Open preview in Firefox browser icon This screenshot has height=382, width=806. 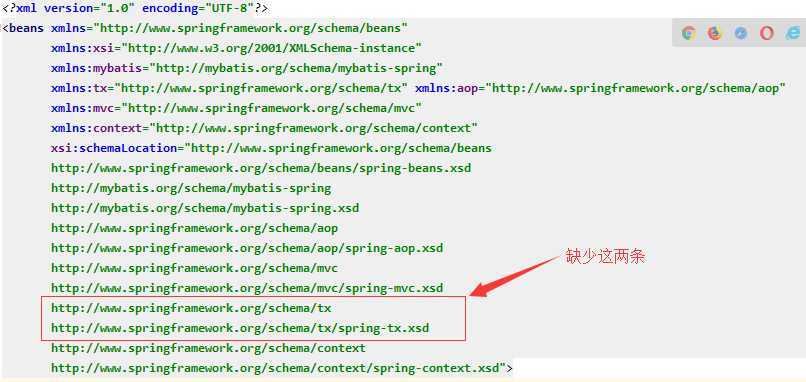click(x=715, y=33)
